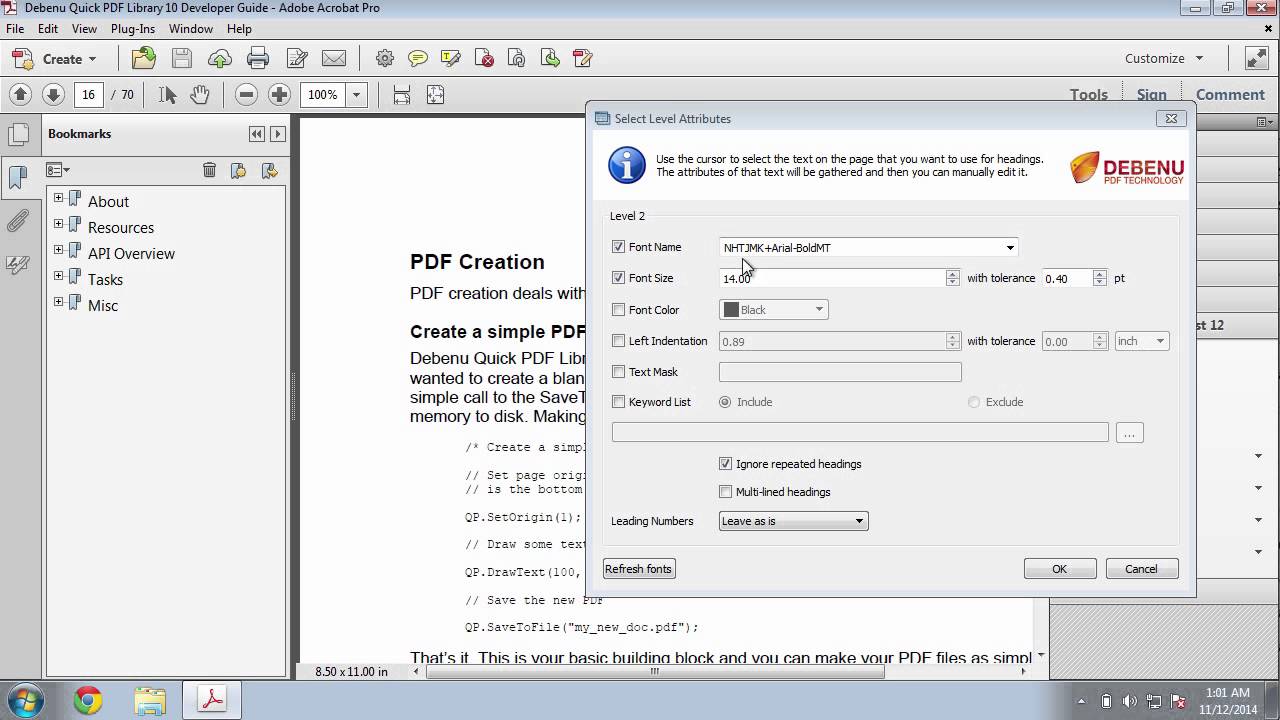The width and height of the screenshot is (1280, 720).
Task: Open the Comment pane
Action: pos(1230,95)
